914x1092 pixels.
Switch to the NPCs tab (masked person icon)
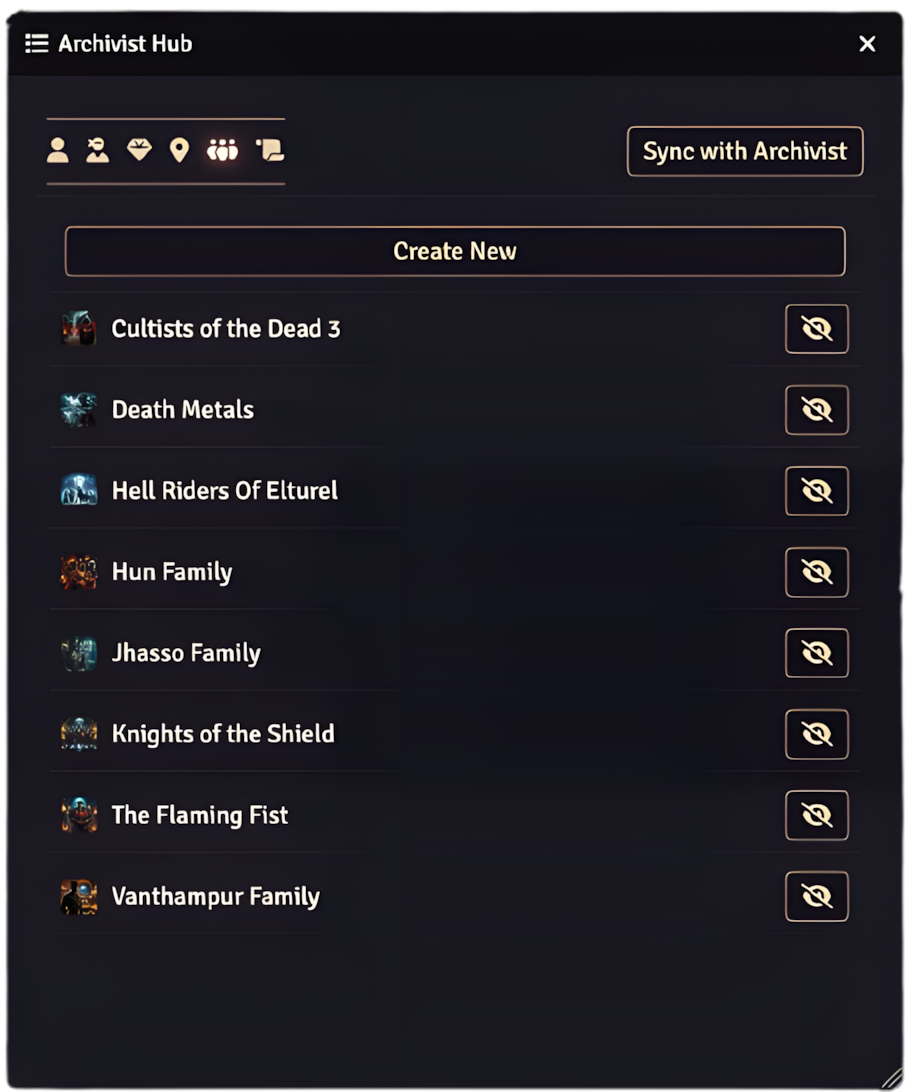point(97,151)
